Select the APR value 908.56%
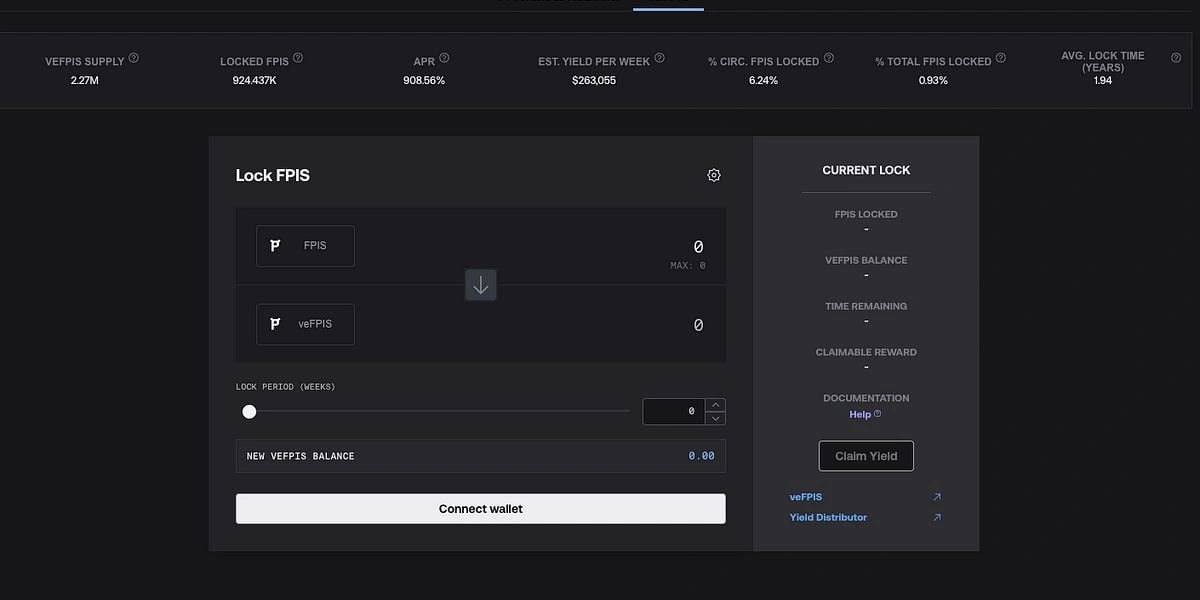 click(424, 80)
